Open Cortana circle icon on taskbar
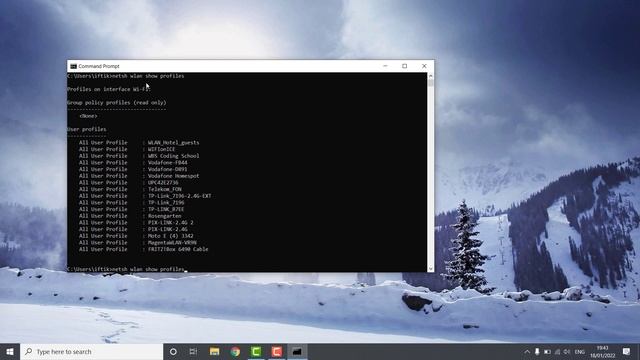640x360 pixels. (173, 351)
